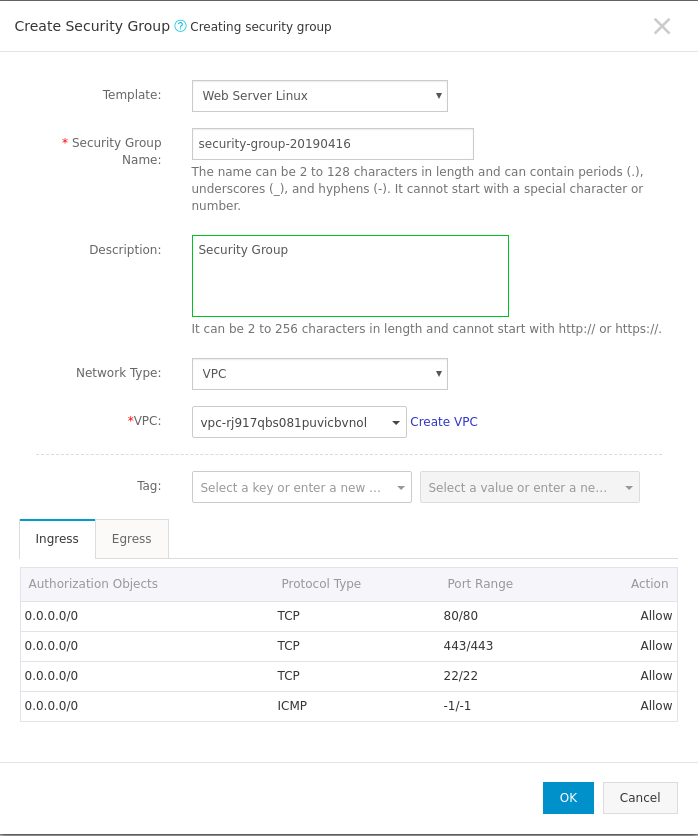Viewport: 698px width, 836px height.
Task: Close the Create Security Group dialog
Action: 662,26
